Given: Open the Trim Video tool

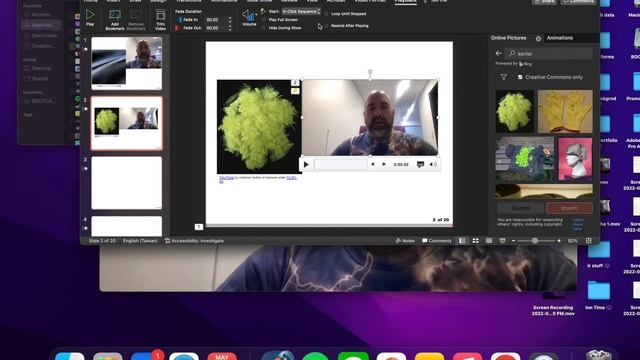Looking at the screenshot, I should point(160,20).
